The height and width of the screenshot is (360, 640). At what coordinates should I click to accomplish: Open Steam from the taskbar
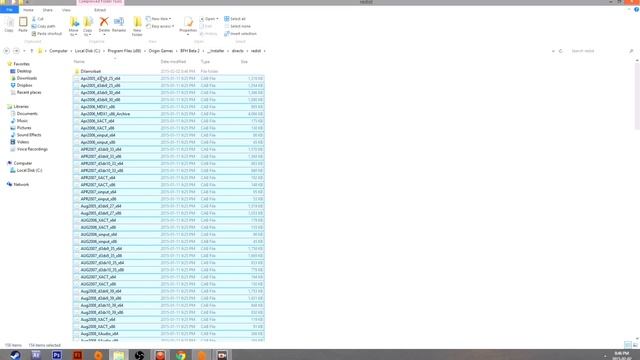coord(16,355)
